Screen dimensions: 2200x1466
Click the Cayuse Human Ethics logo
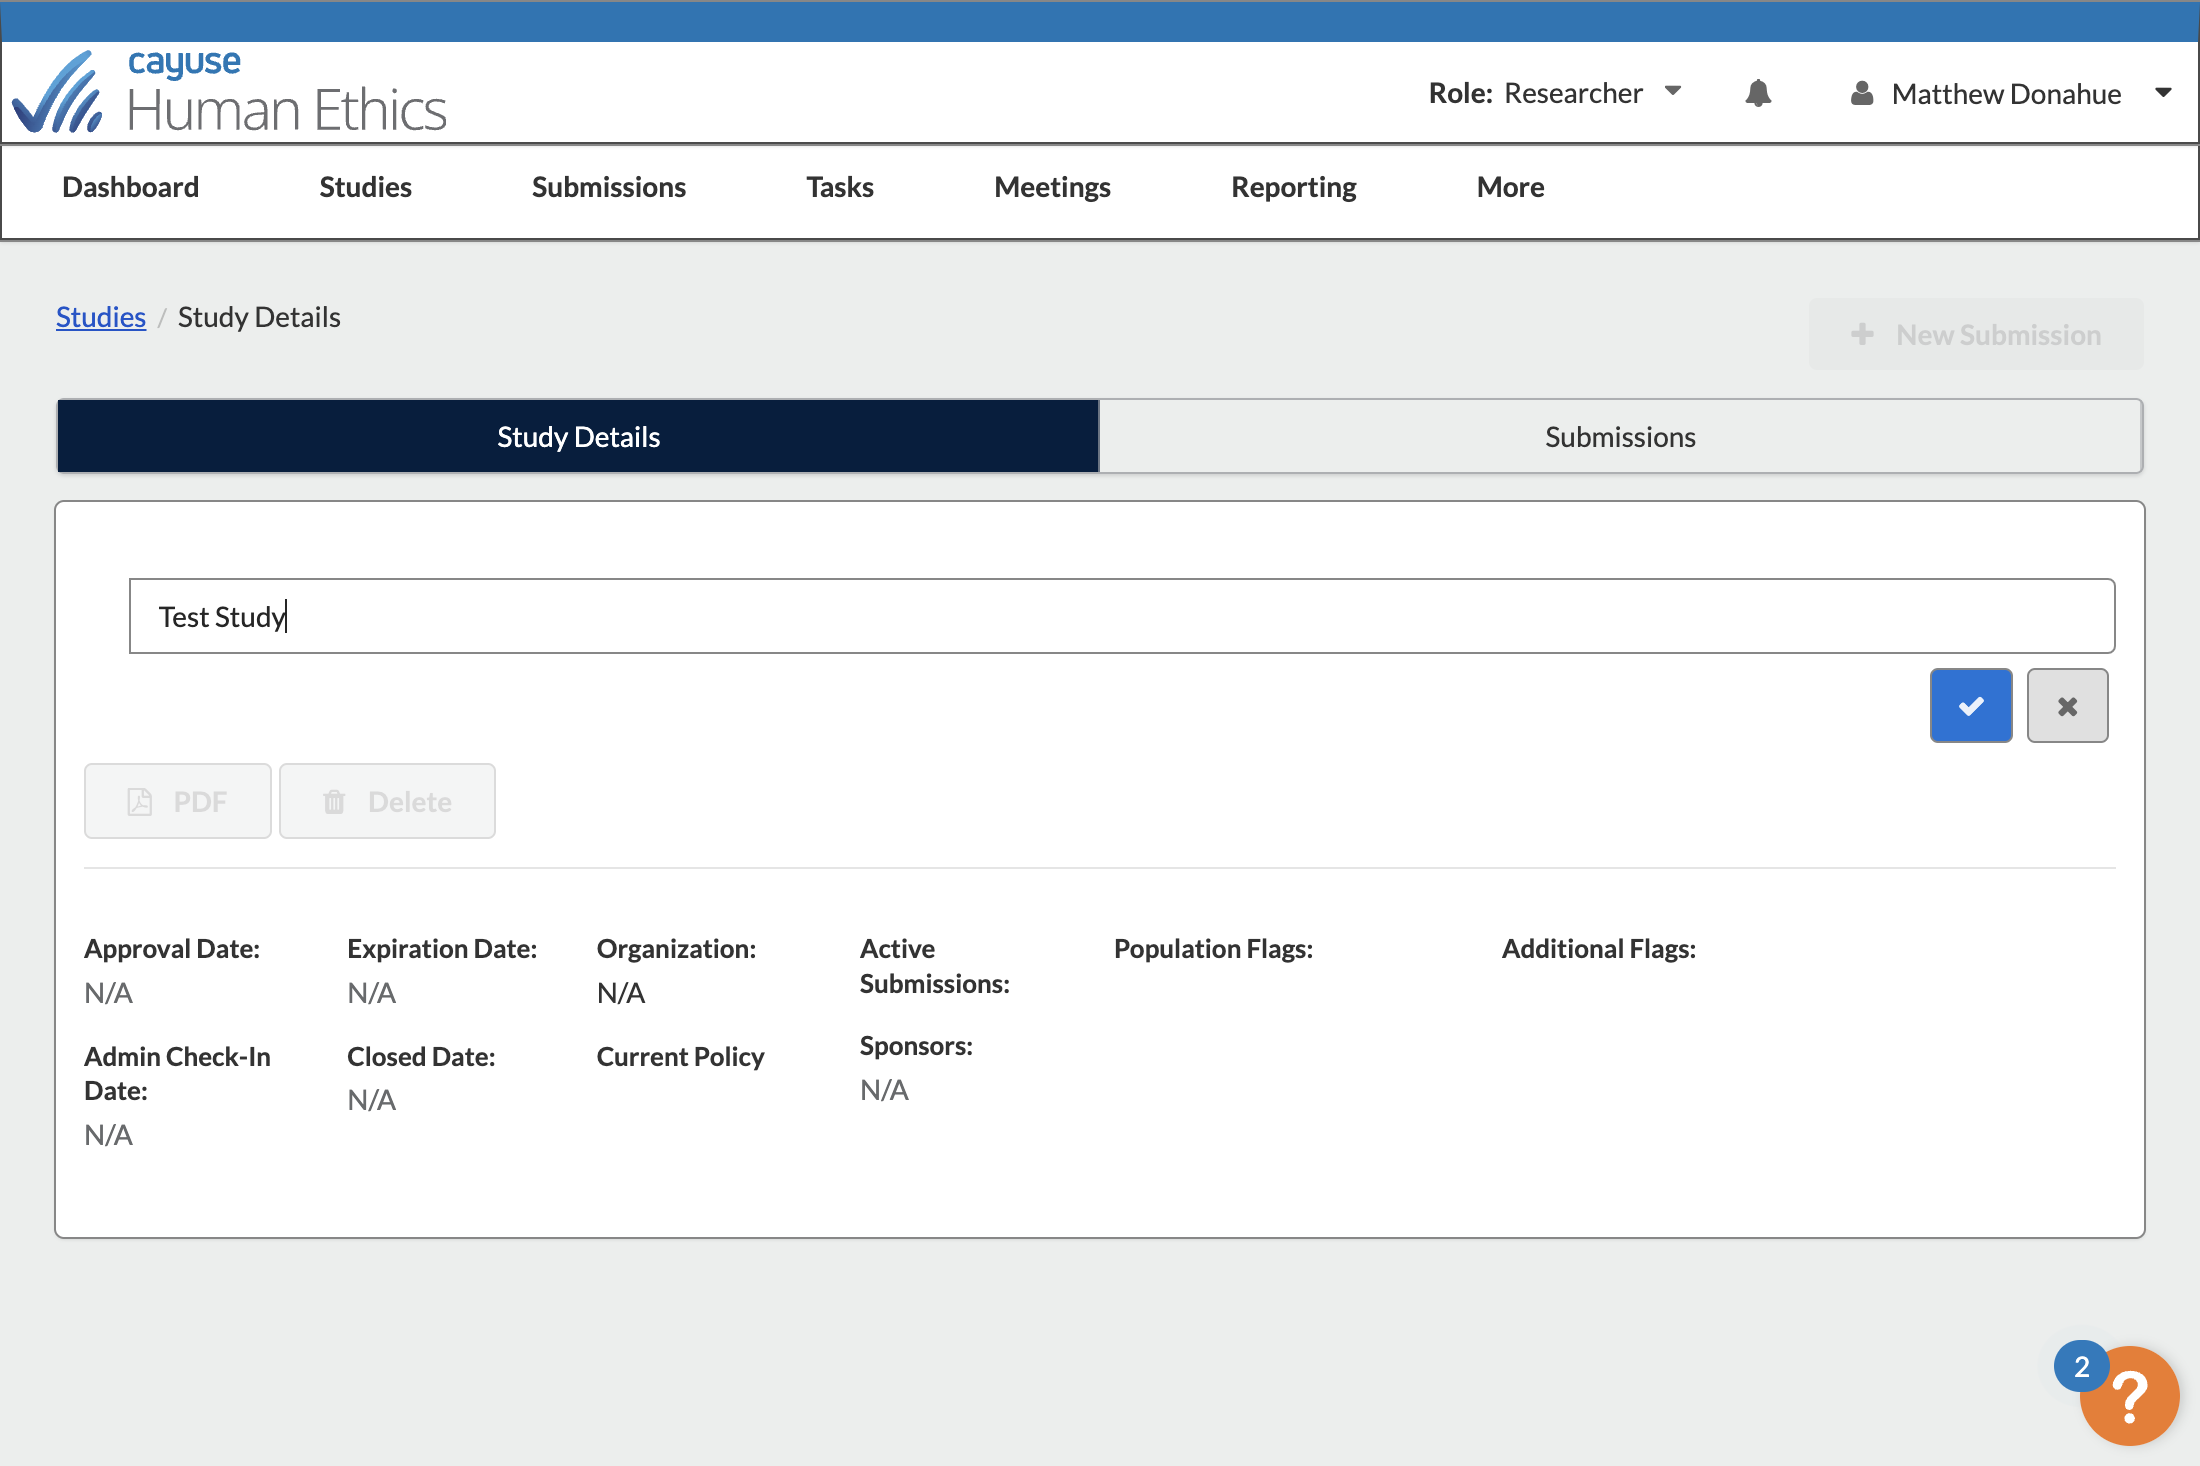coord(230,92)
